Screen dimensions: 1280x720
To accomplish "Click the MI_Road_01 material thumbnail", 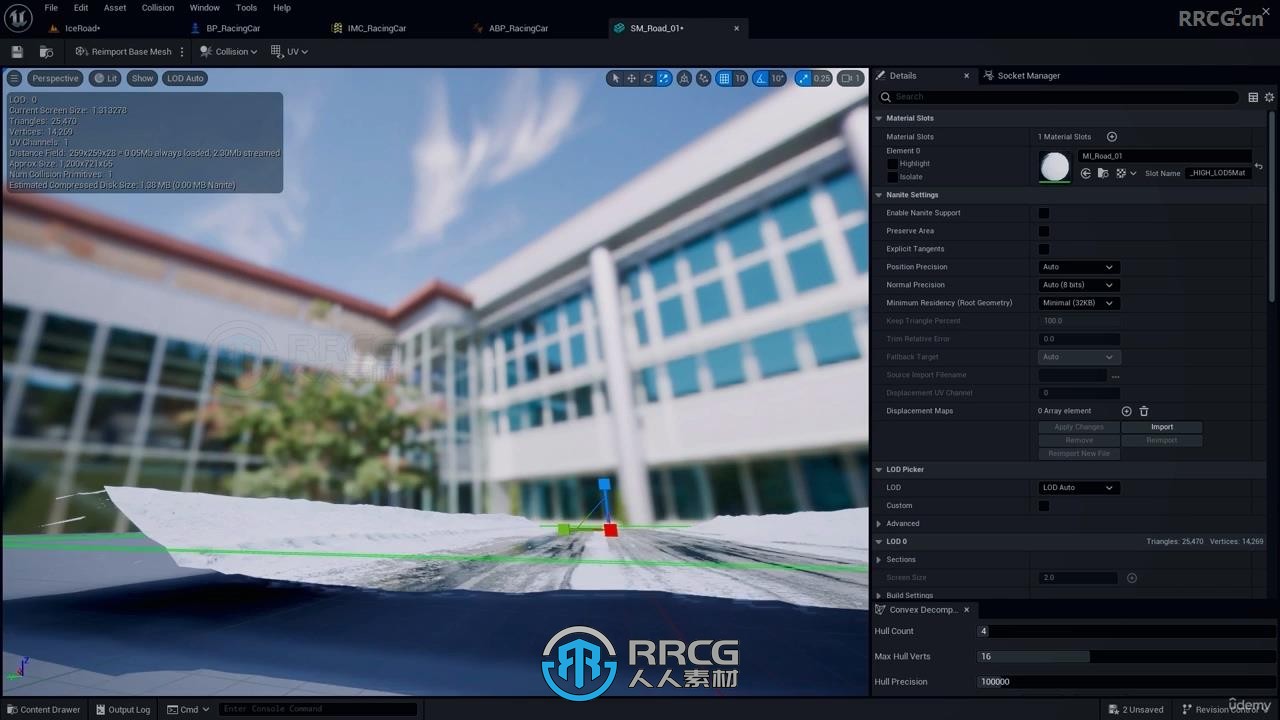I will (x=1054, y=166).
